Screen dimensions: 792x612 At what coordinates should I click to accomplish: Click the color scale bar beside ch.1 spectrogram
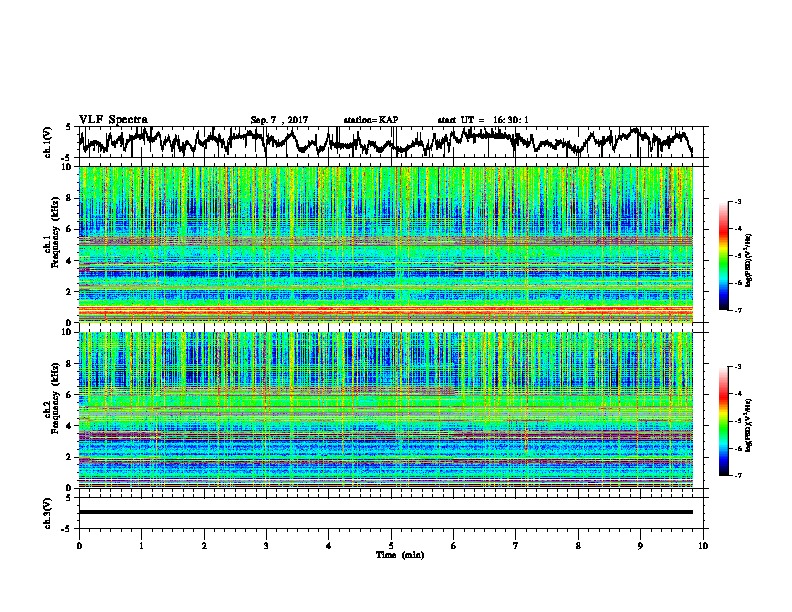tap(724, 256)
